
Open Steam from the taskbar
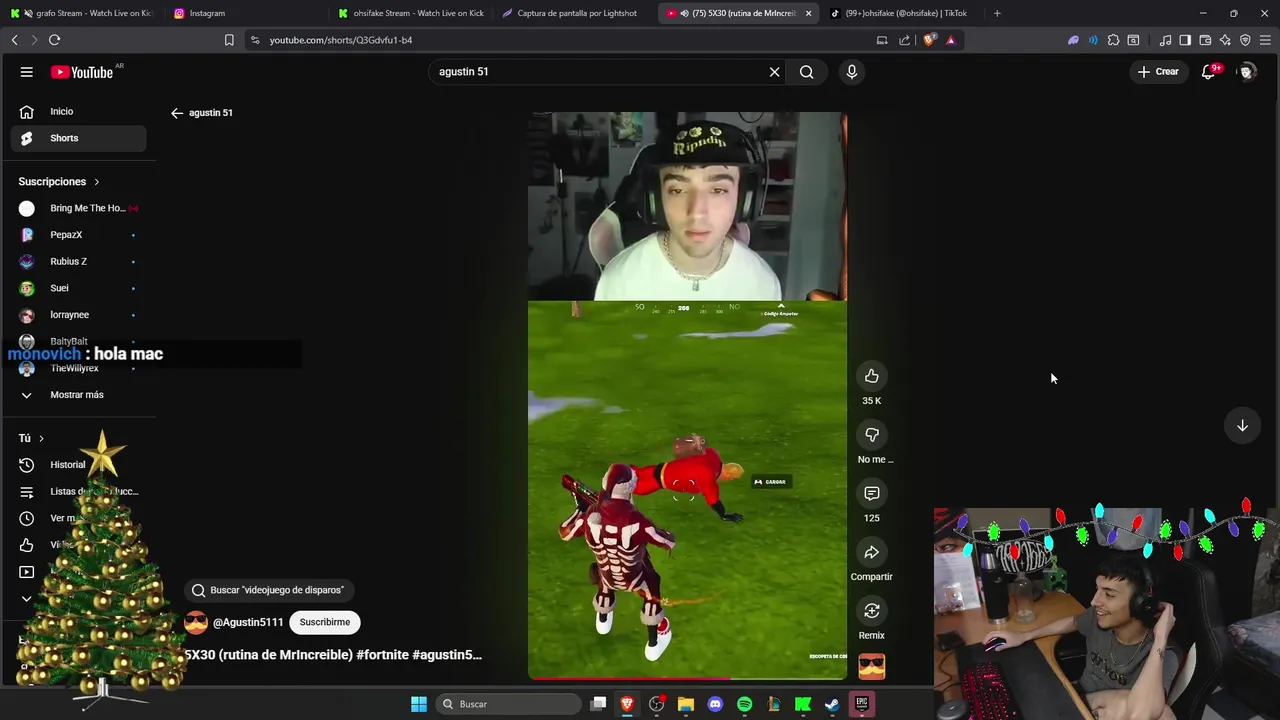click(x=832, y=704)
